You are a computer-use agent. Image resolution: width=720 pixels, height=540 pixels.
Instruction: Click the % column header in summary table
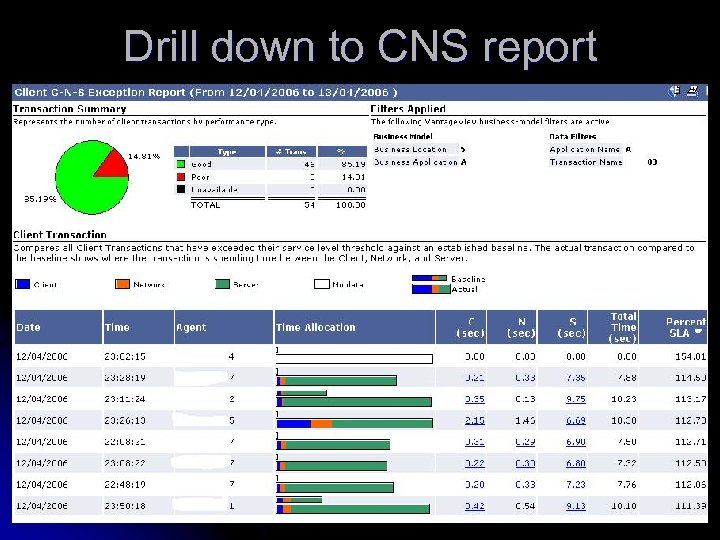[342, 152]
